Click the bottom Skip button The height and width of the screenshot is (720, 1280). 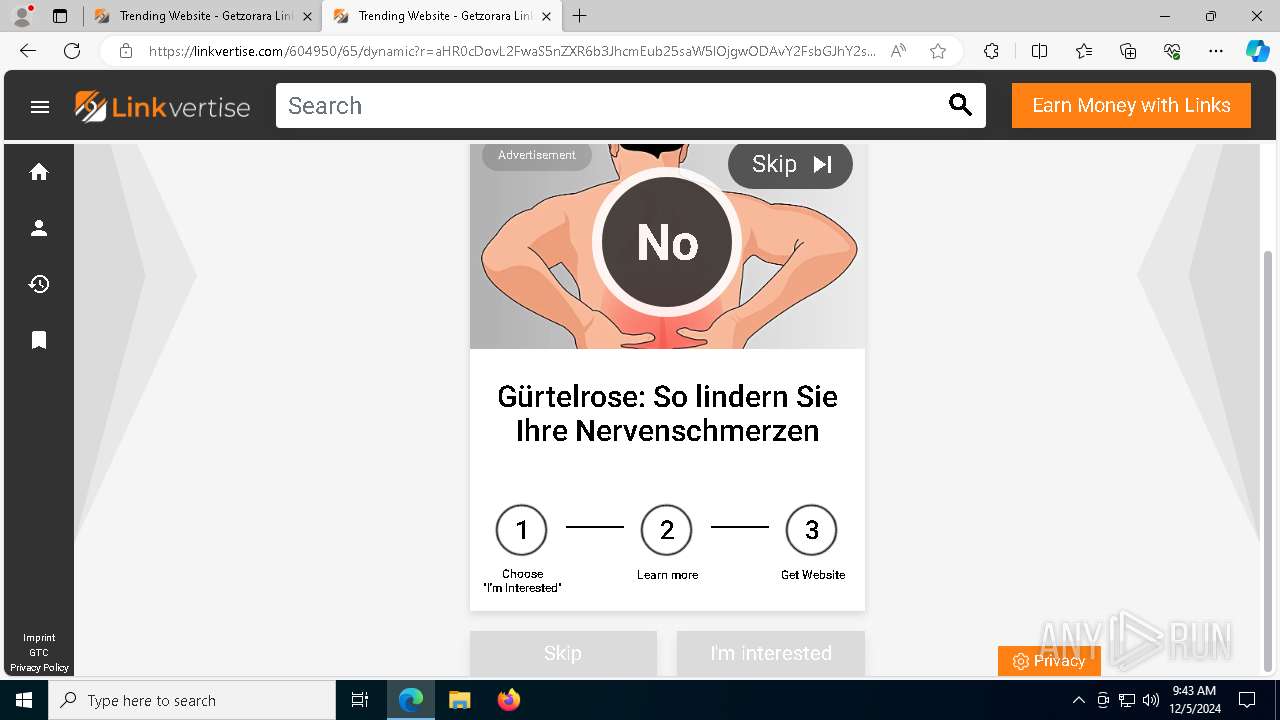point(563,653)
